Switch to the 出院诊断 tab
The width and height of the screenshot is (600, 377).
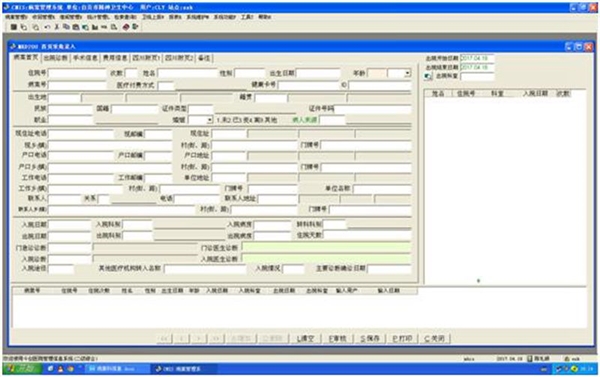(x=55, y=58)
